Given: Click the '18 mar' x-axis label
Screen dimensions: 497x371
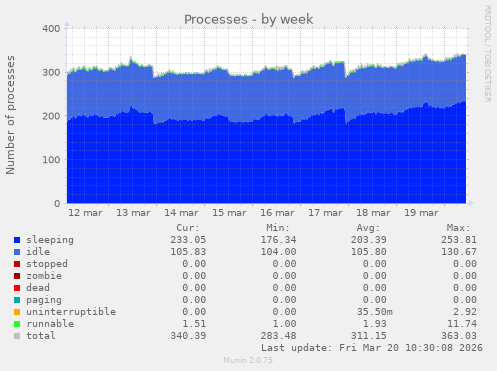Looking at the screenshot, I should point(373,213).
